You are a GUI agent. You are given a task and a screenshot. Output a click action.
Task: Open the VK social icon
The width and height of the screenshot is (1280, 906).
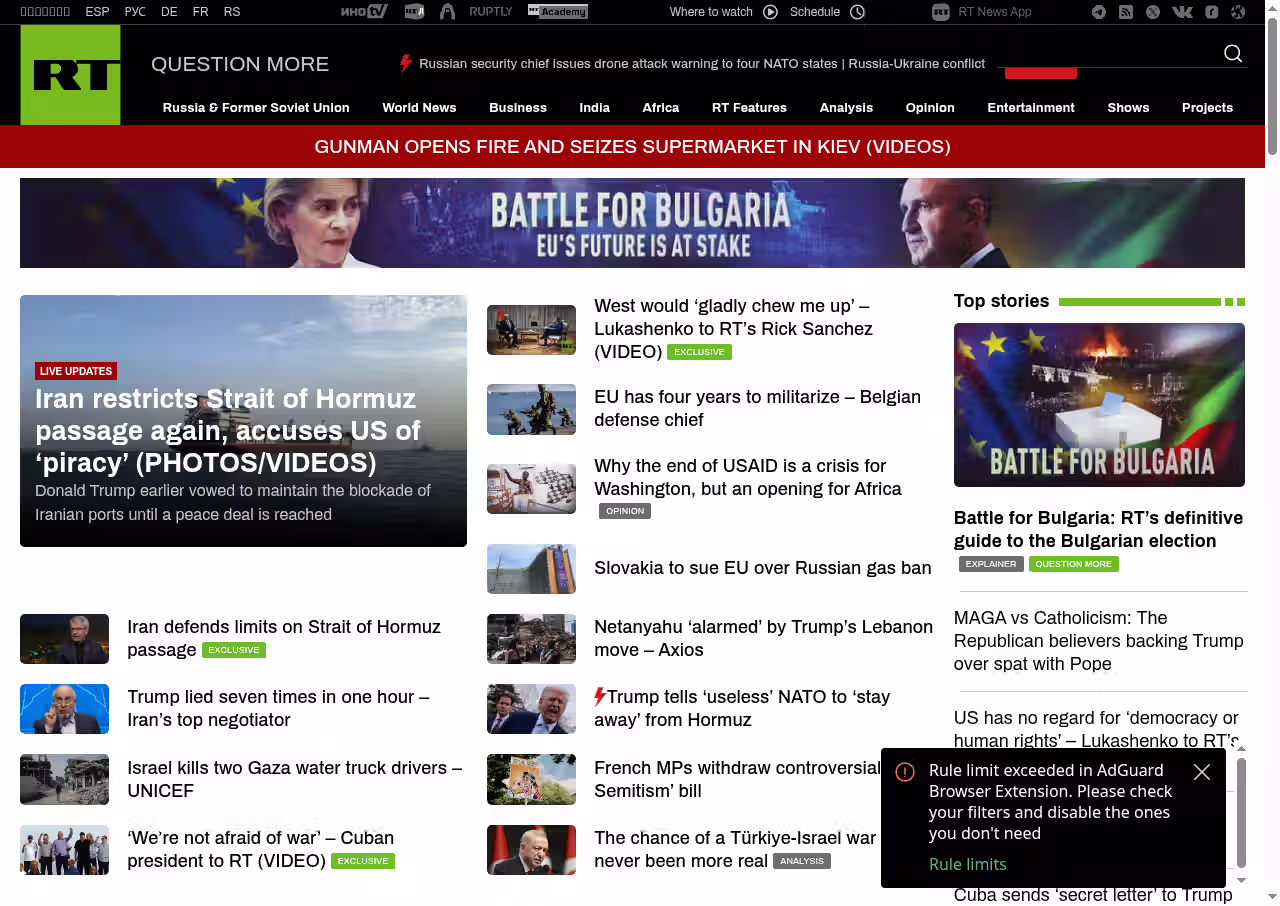[1182, 12]
